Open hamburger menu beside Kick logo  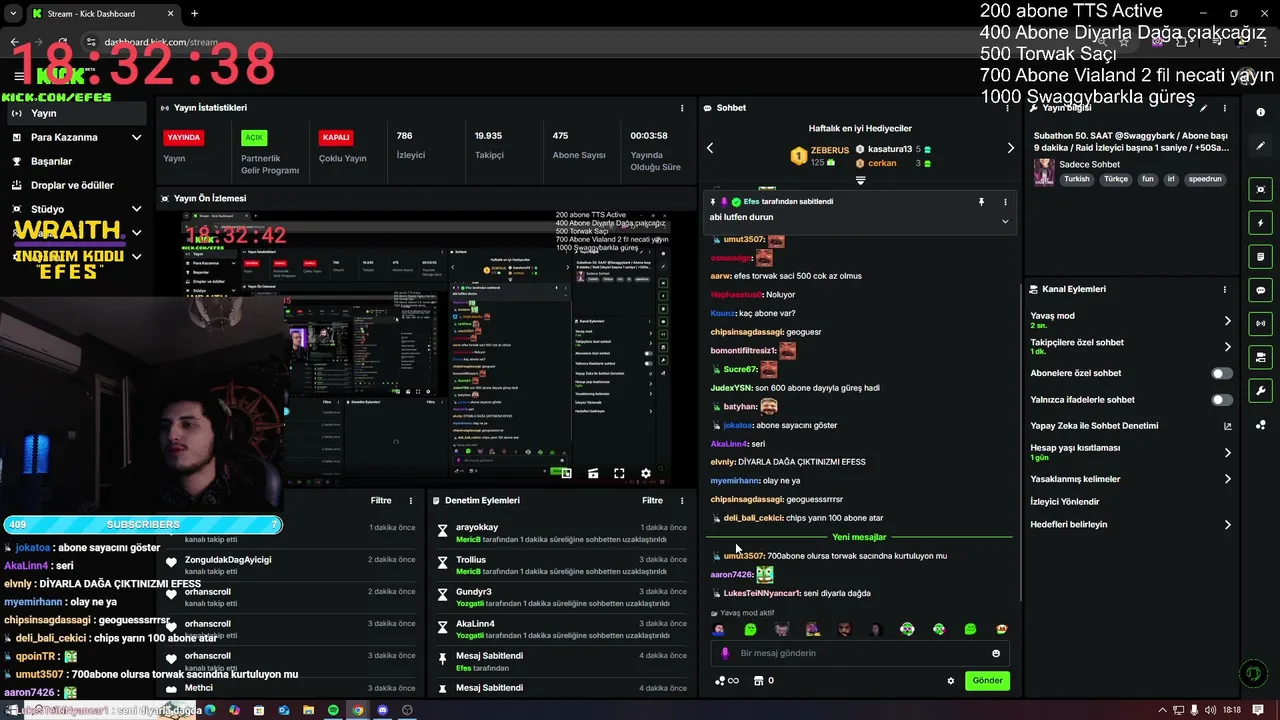tap(18, 76)
